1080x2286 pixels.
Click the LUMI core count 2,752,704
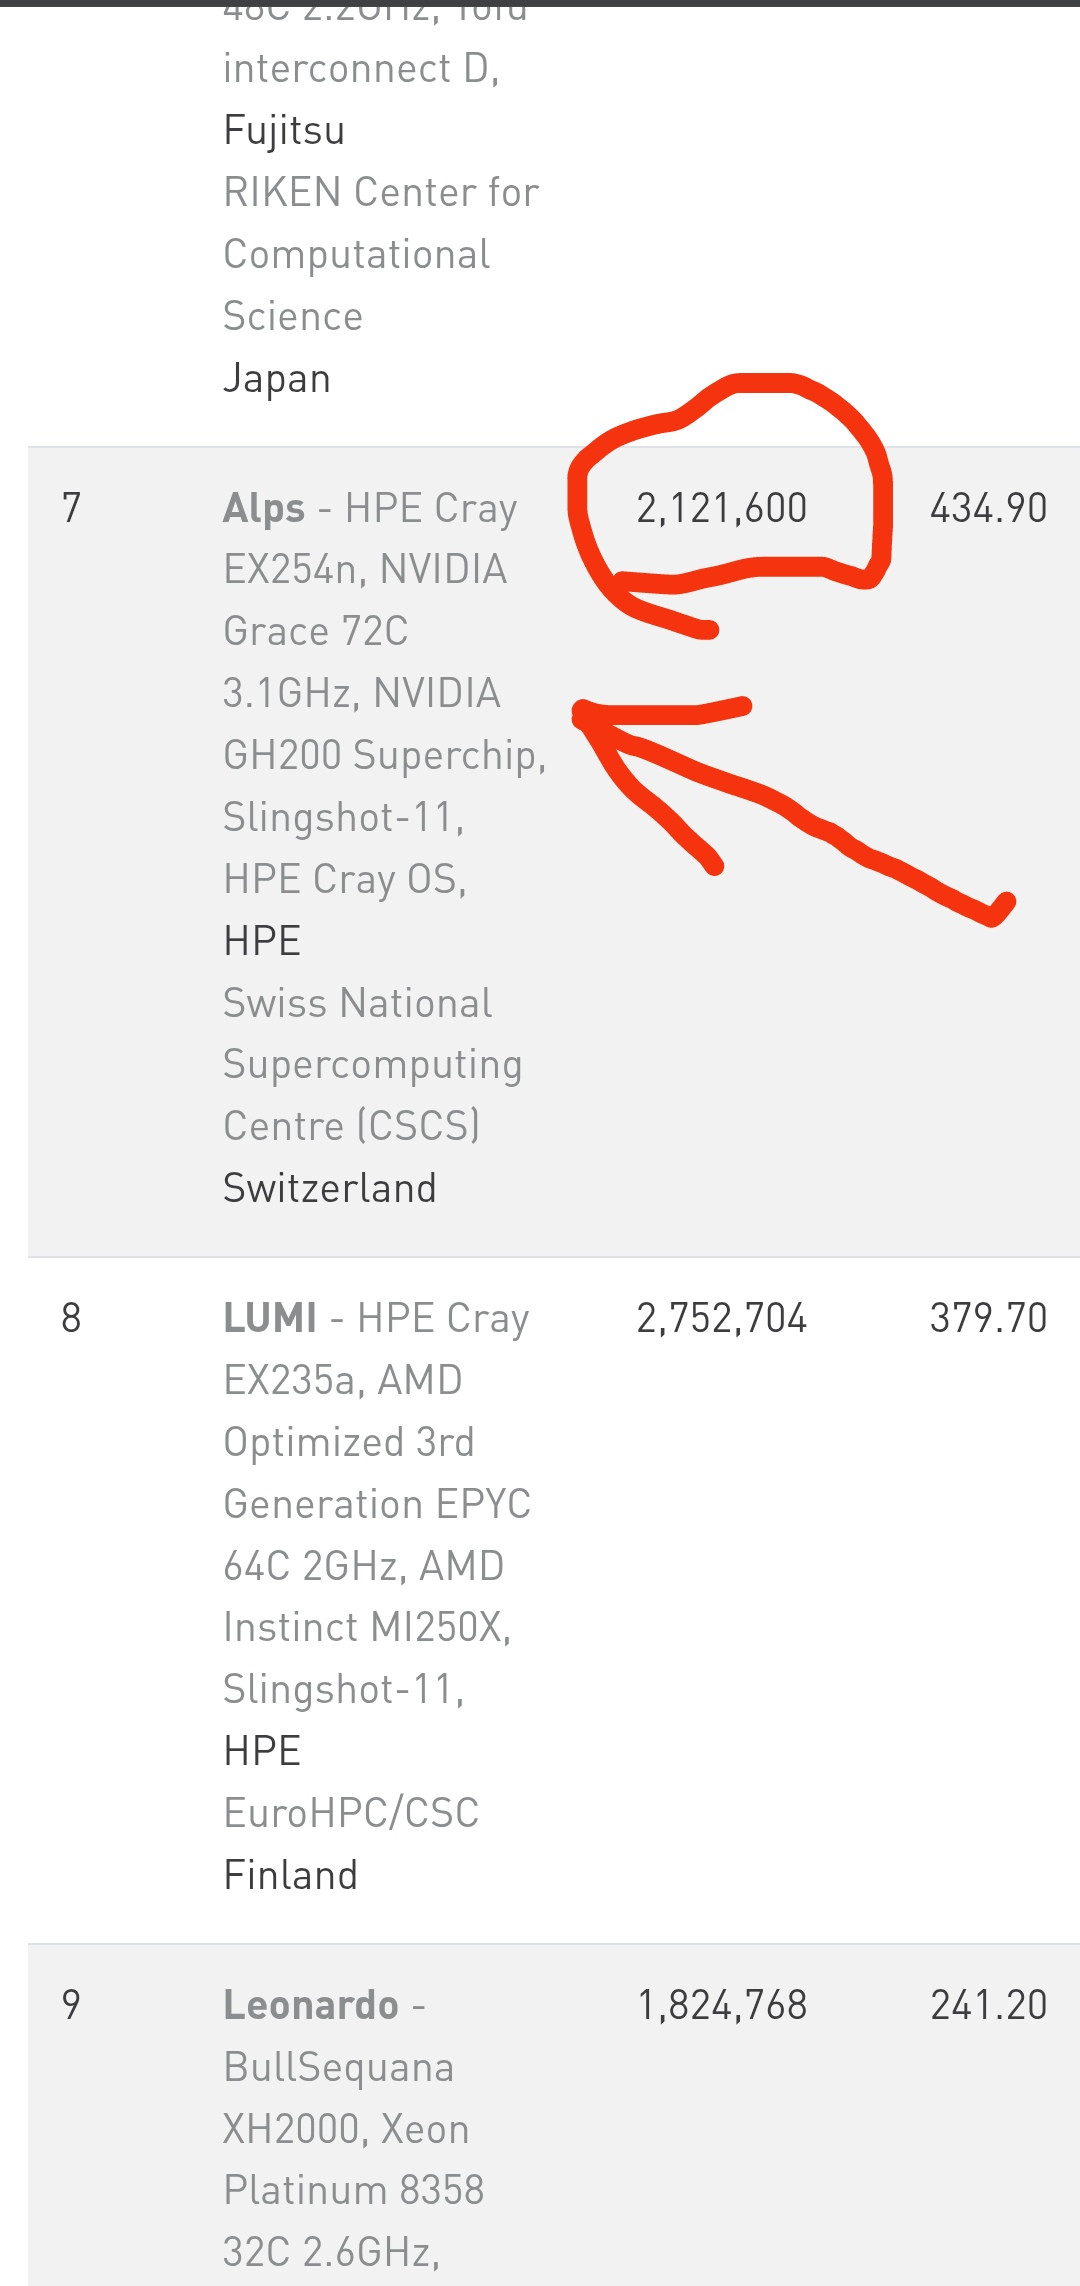(721, 1318)
